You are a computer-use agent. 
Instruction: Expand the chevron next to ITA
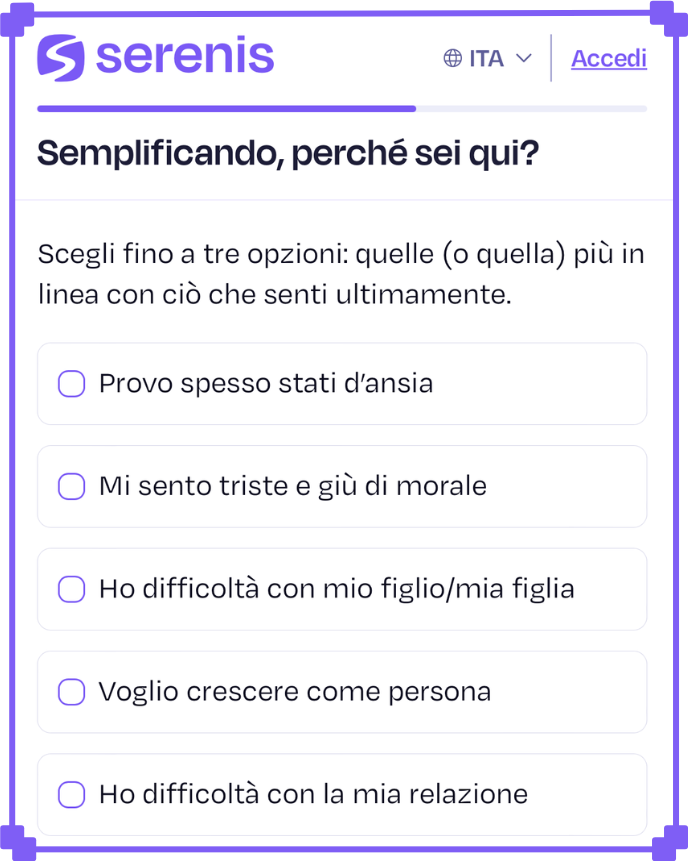point(523,58)
